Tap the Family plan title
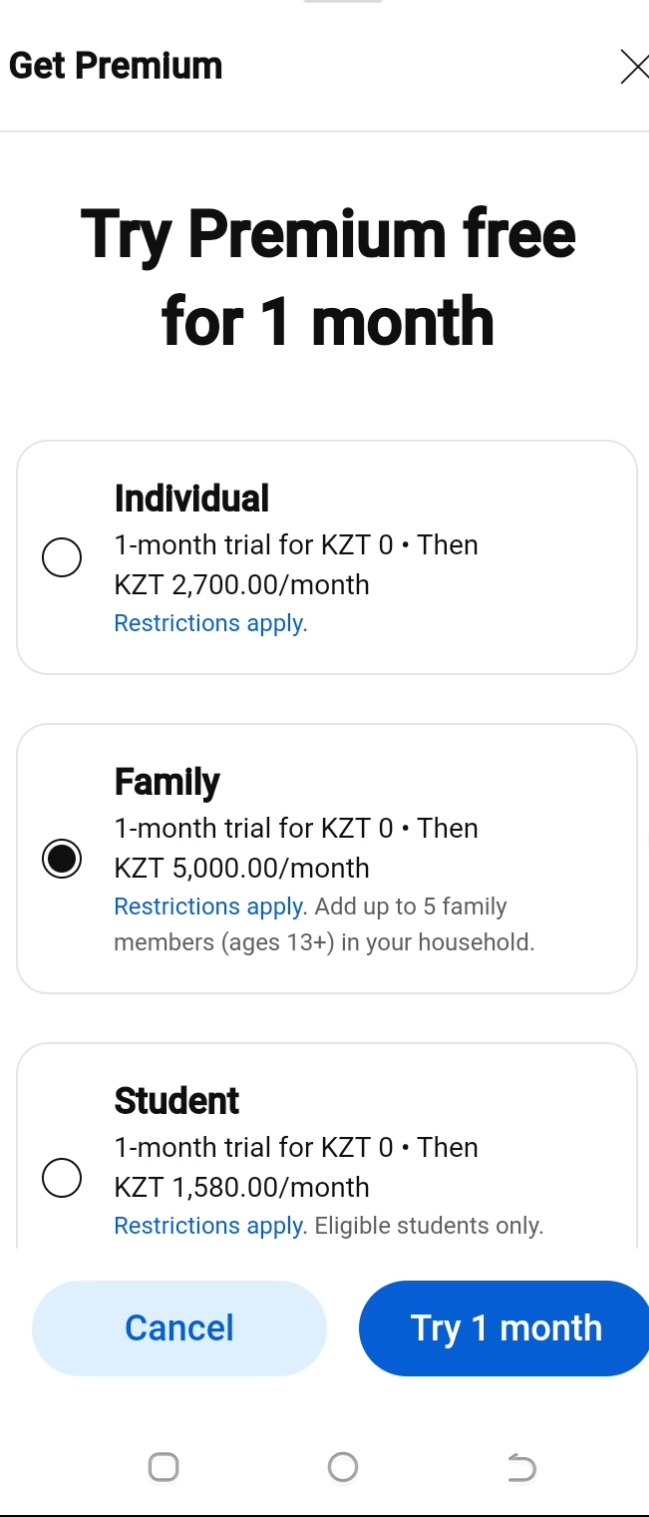Viewport: 649px width, 1517px height. point(167,781)
